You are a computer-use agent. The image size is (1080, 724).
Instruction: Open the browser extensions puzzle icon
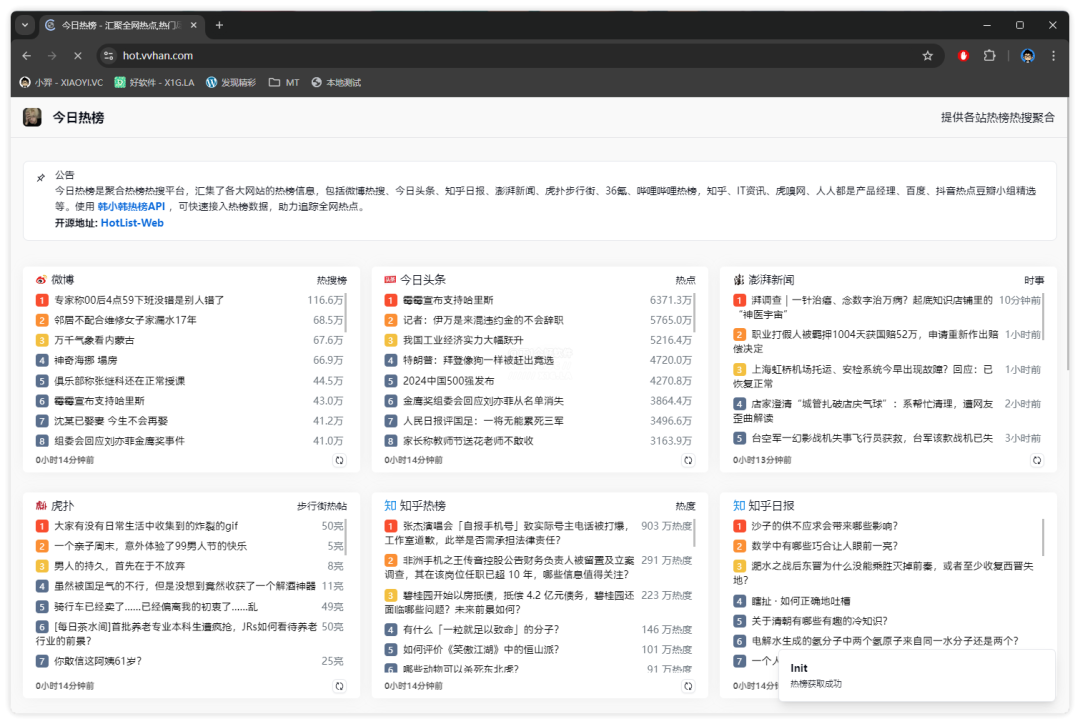(990, 56)
